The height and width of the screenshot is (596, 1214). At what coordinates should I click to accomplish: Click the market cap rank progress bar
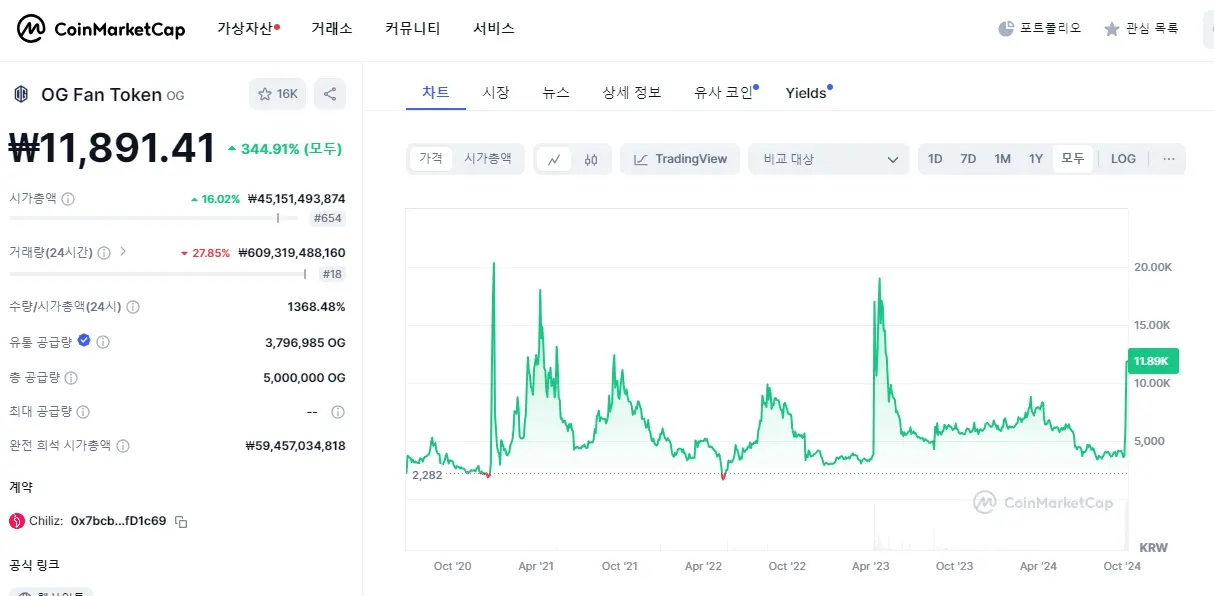153,218
